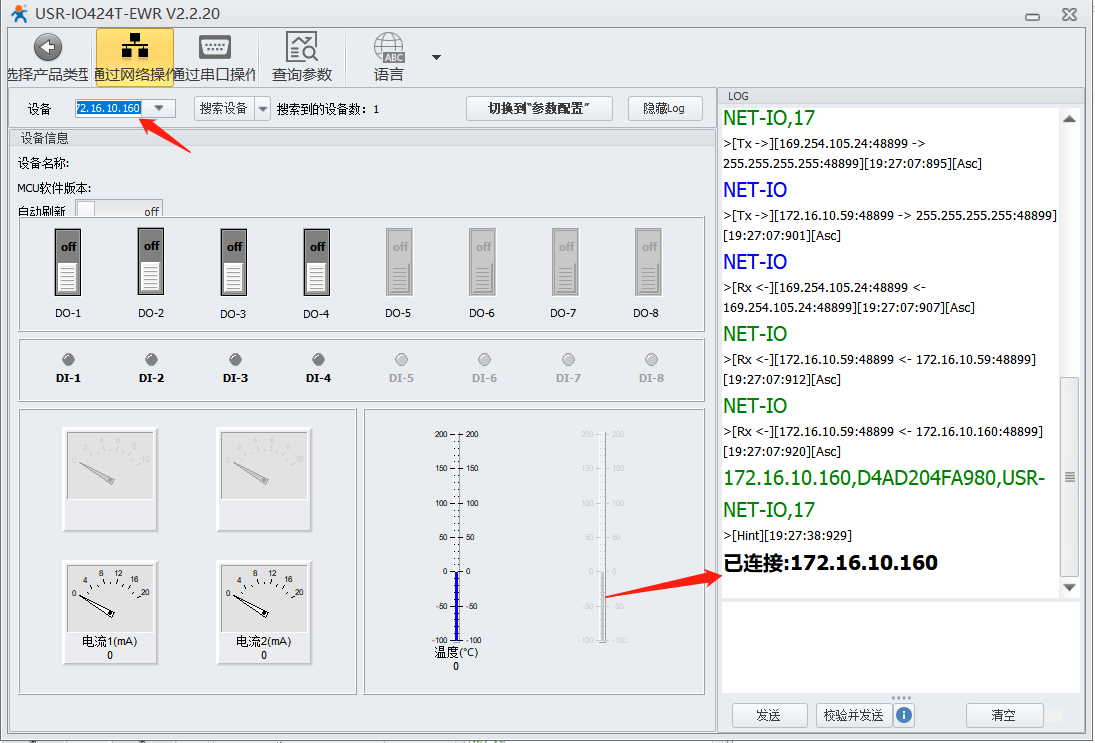Click the 发送 send button
This screenshot has height=743, width=1095.
click(x=769, y=715)
